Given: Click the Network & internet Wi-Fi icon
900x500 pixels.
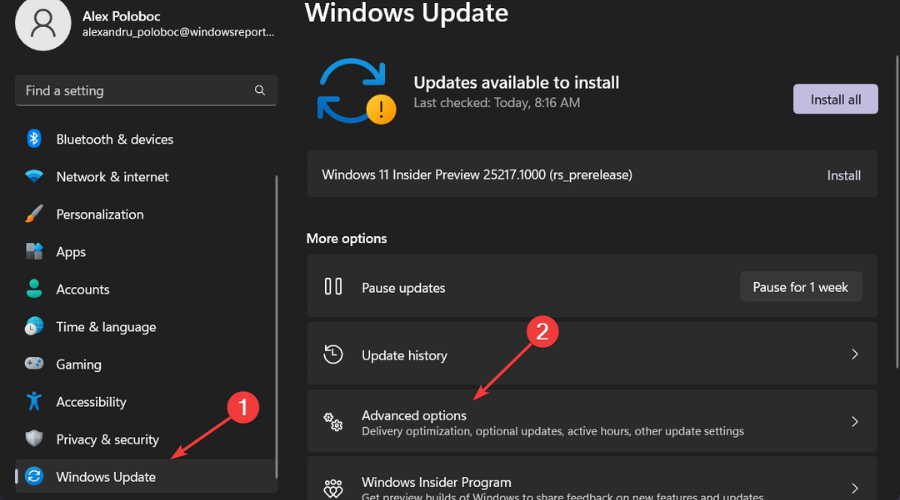Looking at the screenshot, I should [x=34, y=176].
